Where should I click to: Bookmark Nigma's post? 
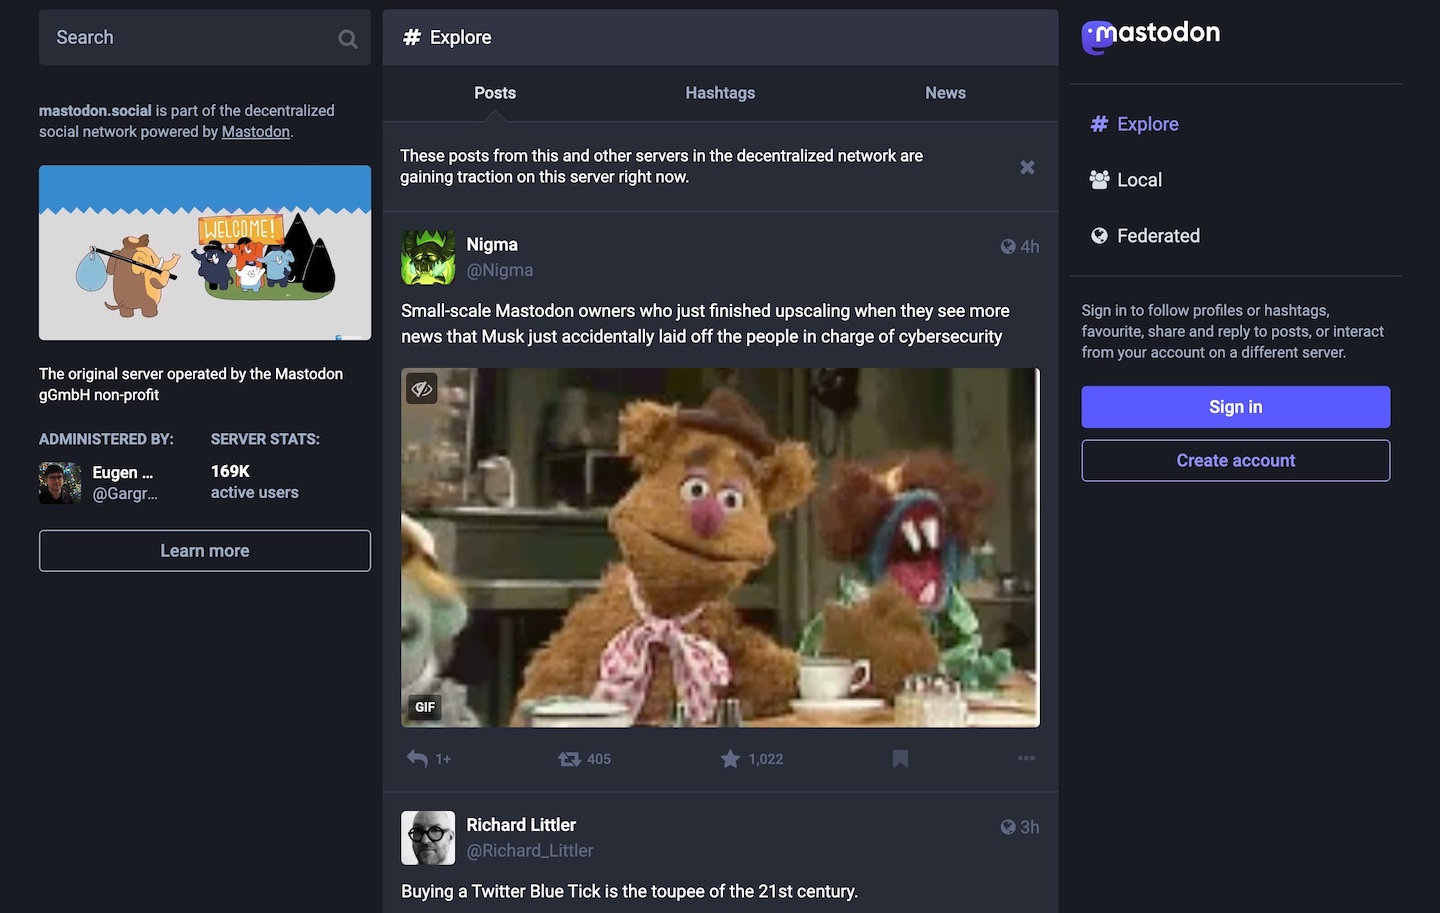[900, 759]
